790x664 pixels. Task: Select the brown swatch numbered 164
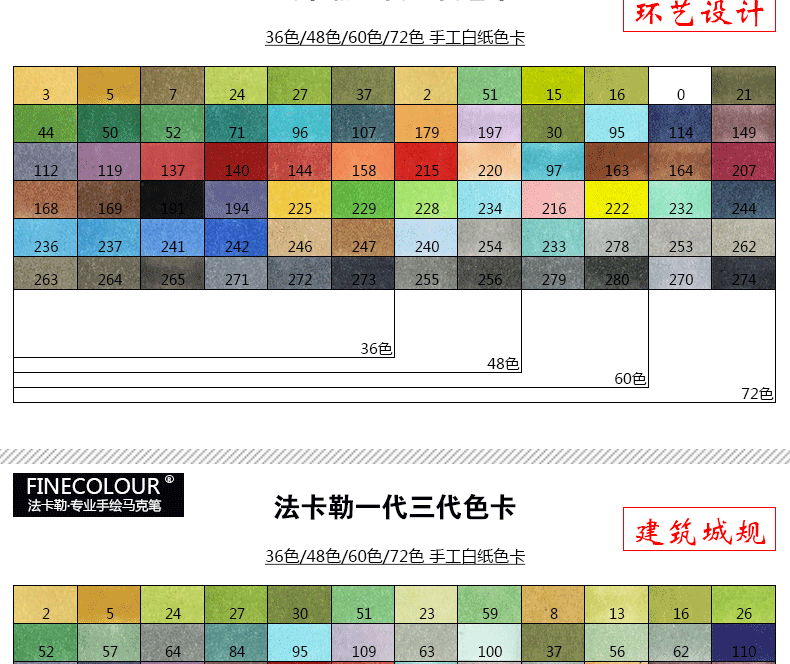pos(680,162)
